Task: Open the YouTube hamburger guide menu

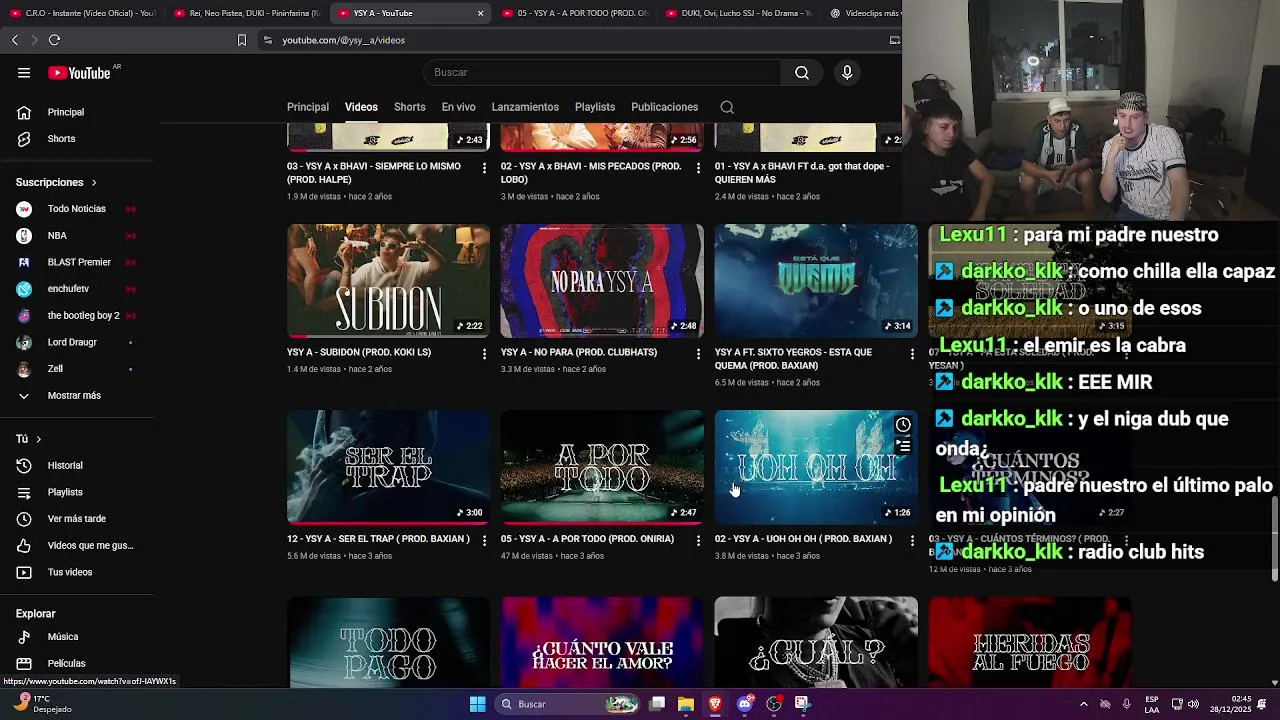Action: 24,72
